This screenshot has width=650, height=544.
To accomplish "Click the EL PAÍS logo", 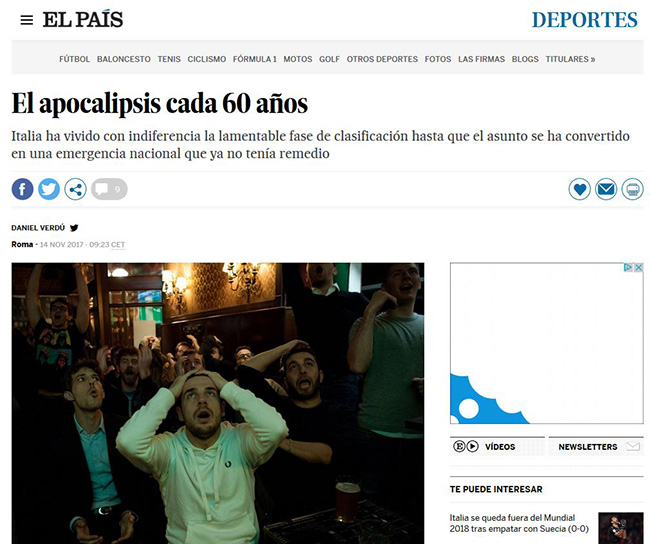I will pos(83,19).
